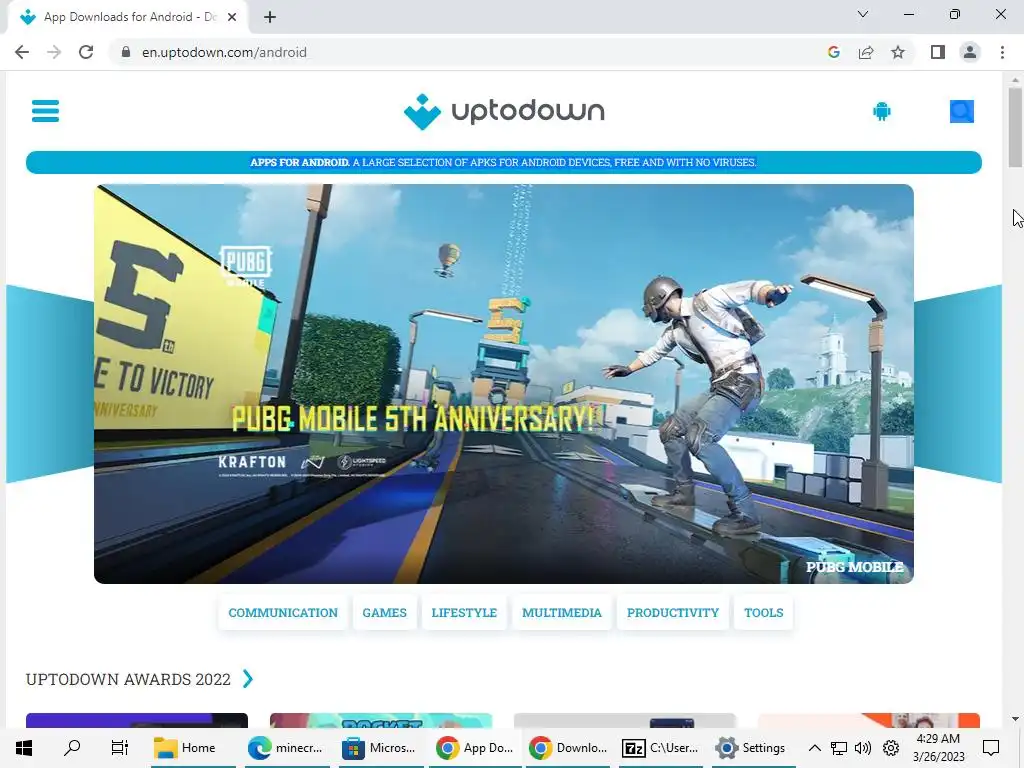The width and height of the screenshot is (1024, 768).
Task: Switch to Microsoft Store taskbar item
Action: tap(380, 748)
